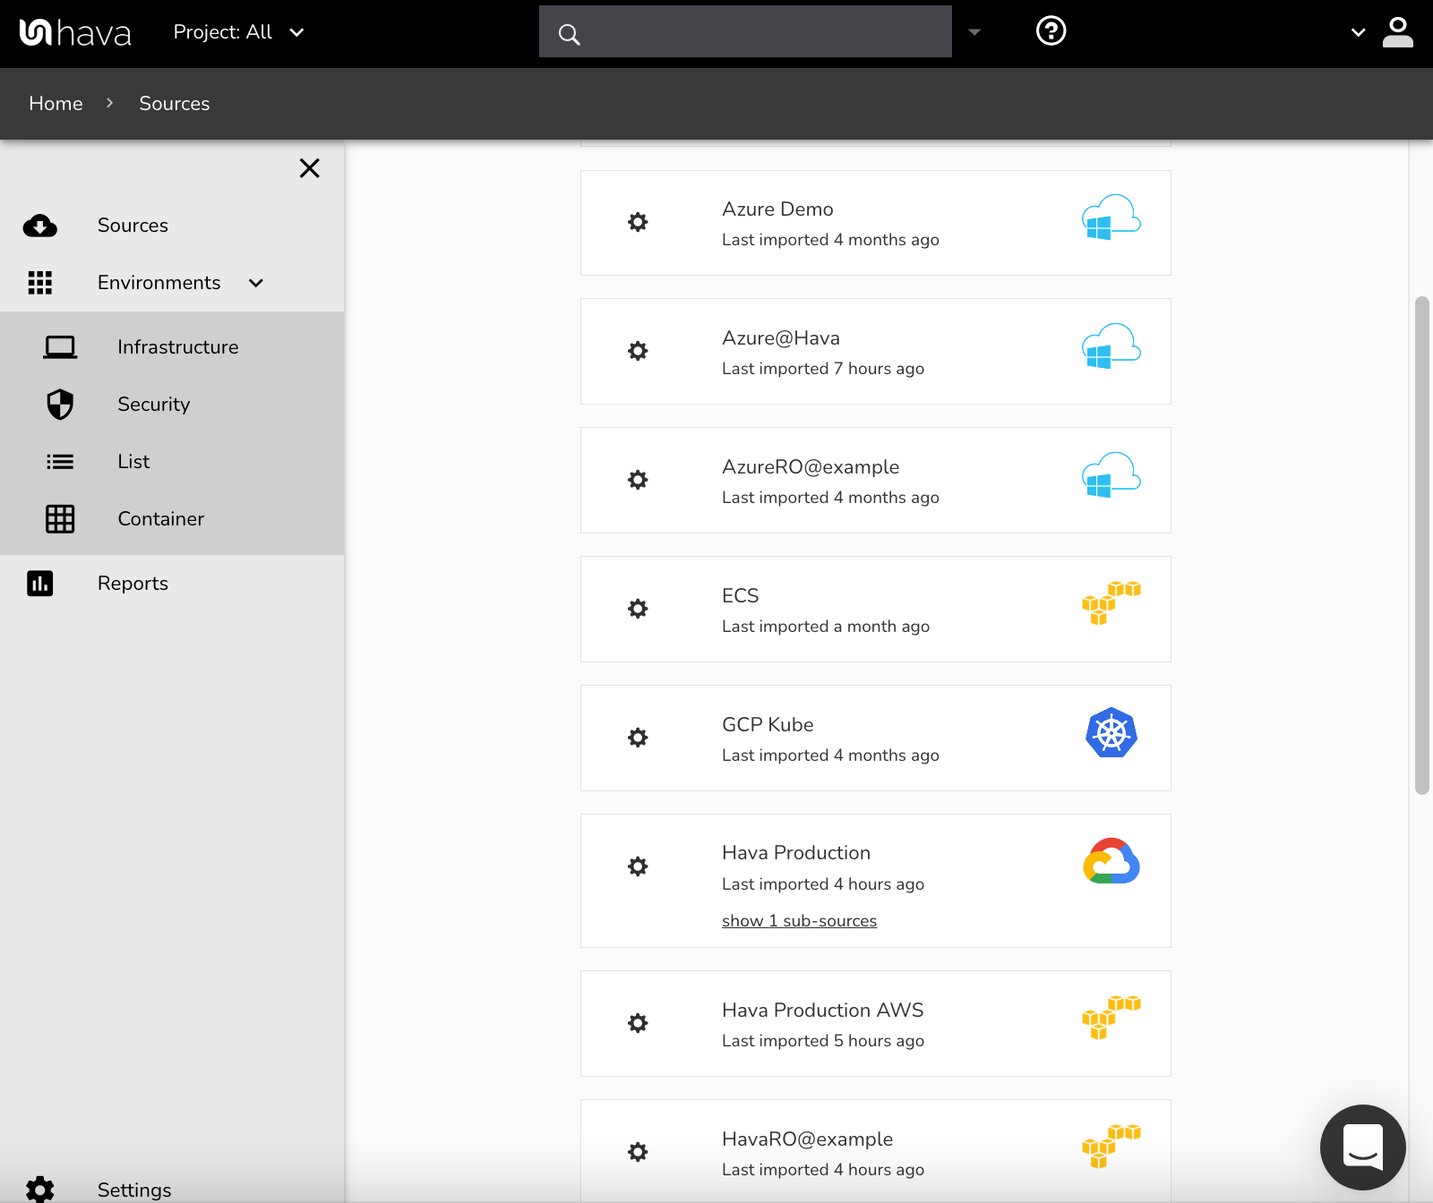Image resolution: width=1433 pixels, height=1203 pixels.
Task: Click the Hava logo
Action: (74, 31)
